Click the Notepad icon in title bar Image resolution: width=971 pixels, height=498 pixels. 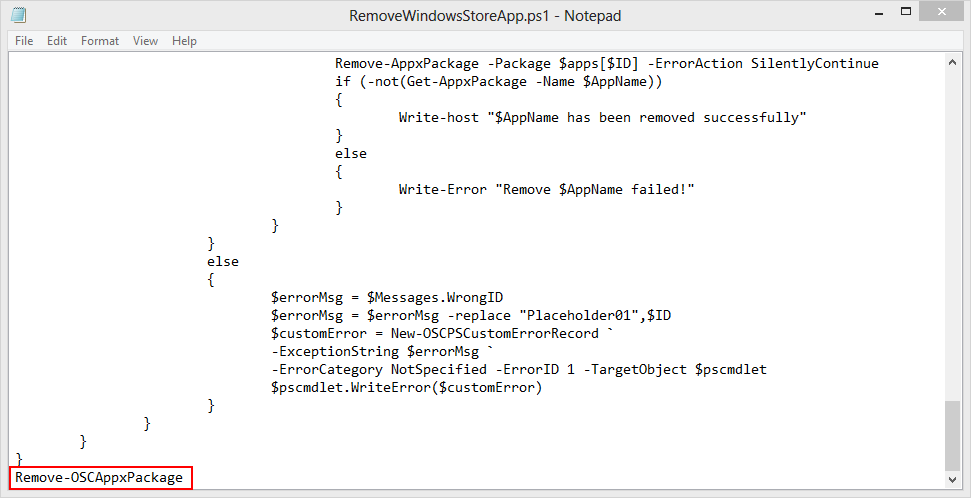click(19, 16)
